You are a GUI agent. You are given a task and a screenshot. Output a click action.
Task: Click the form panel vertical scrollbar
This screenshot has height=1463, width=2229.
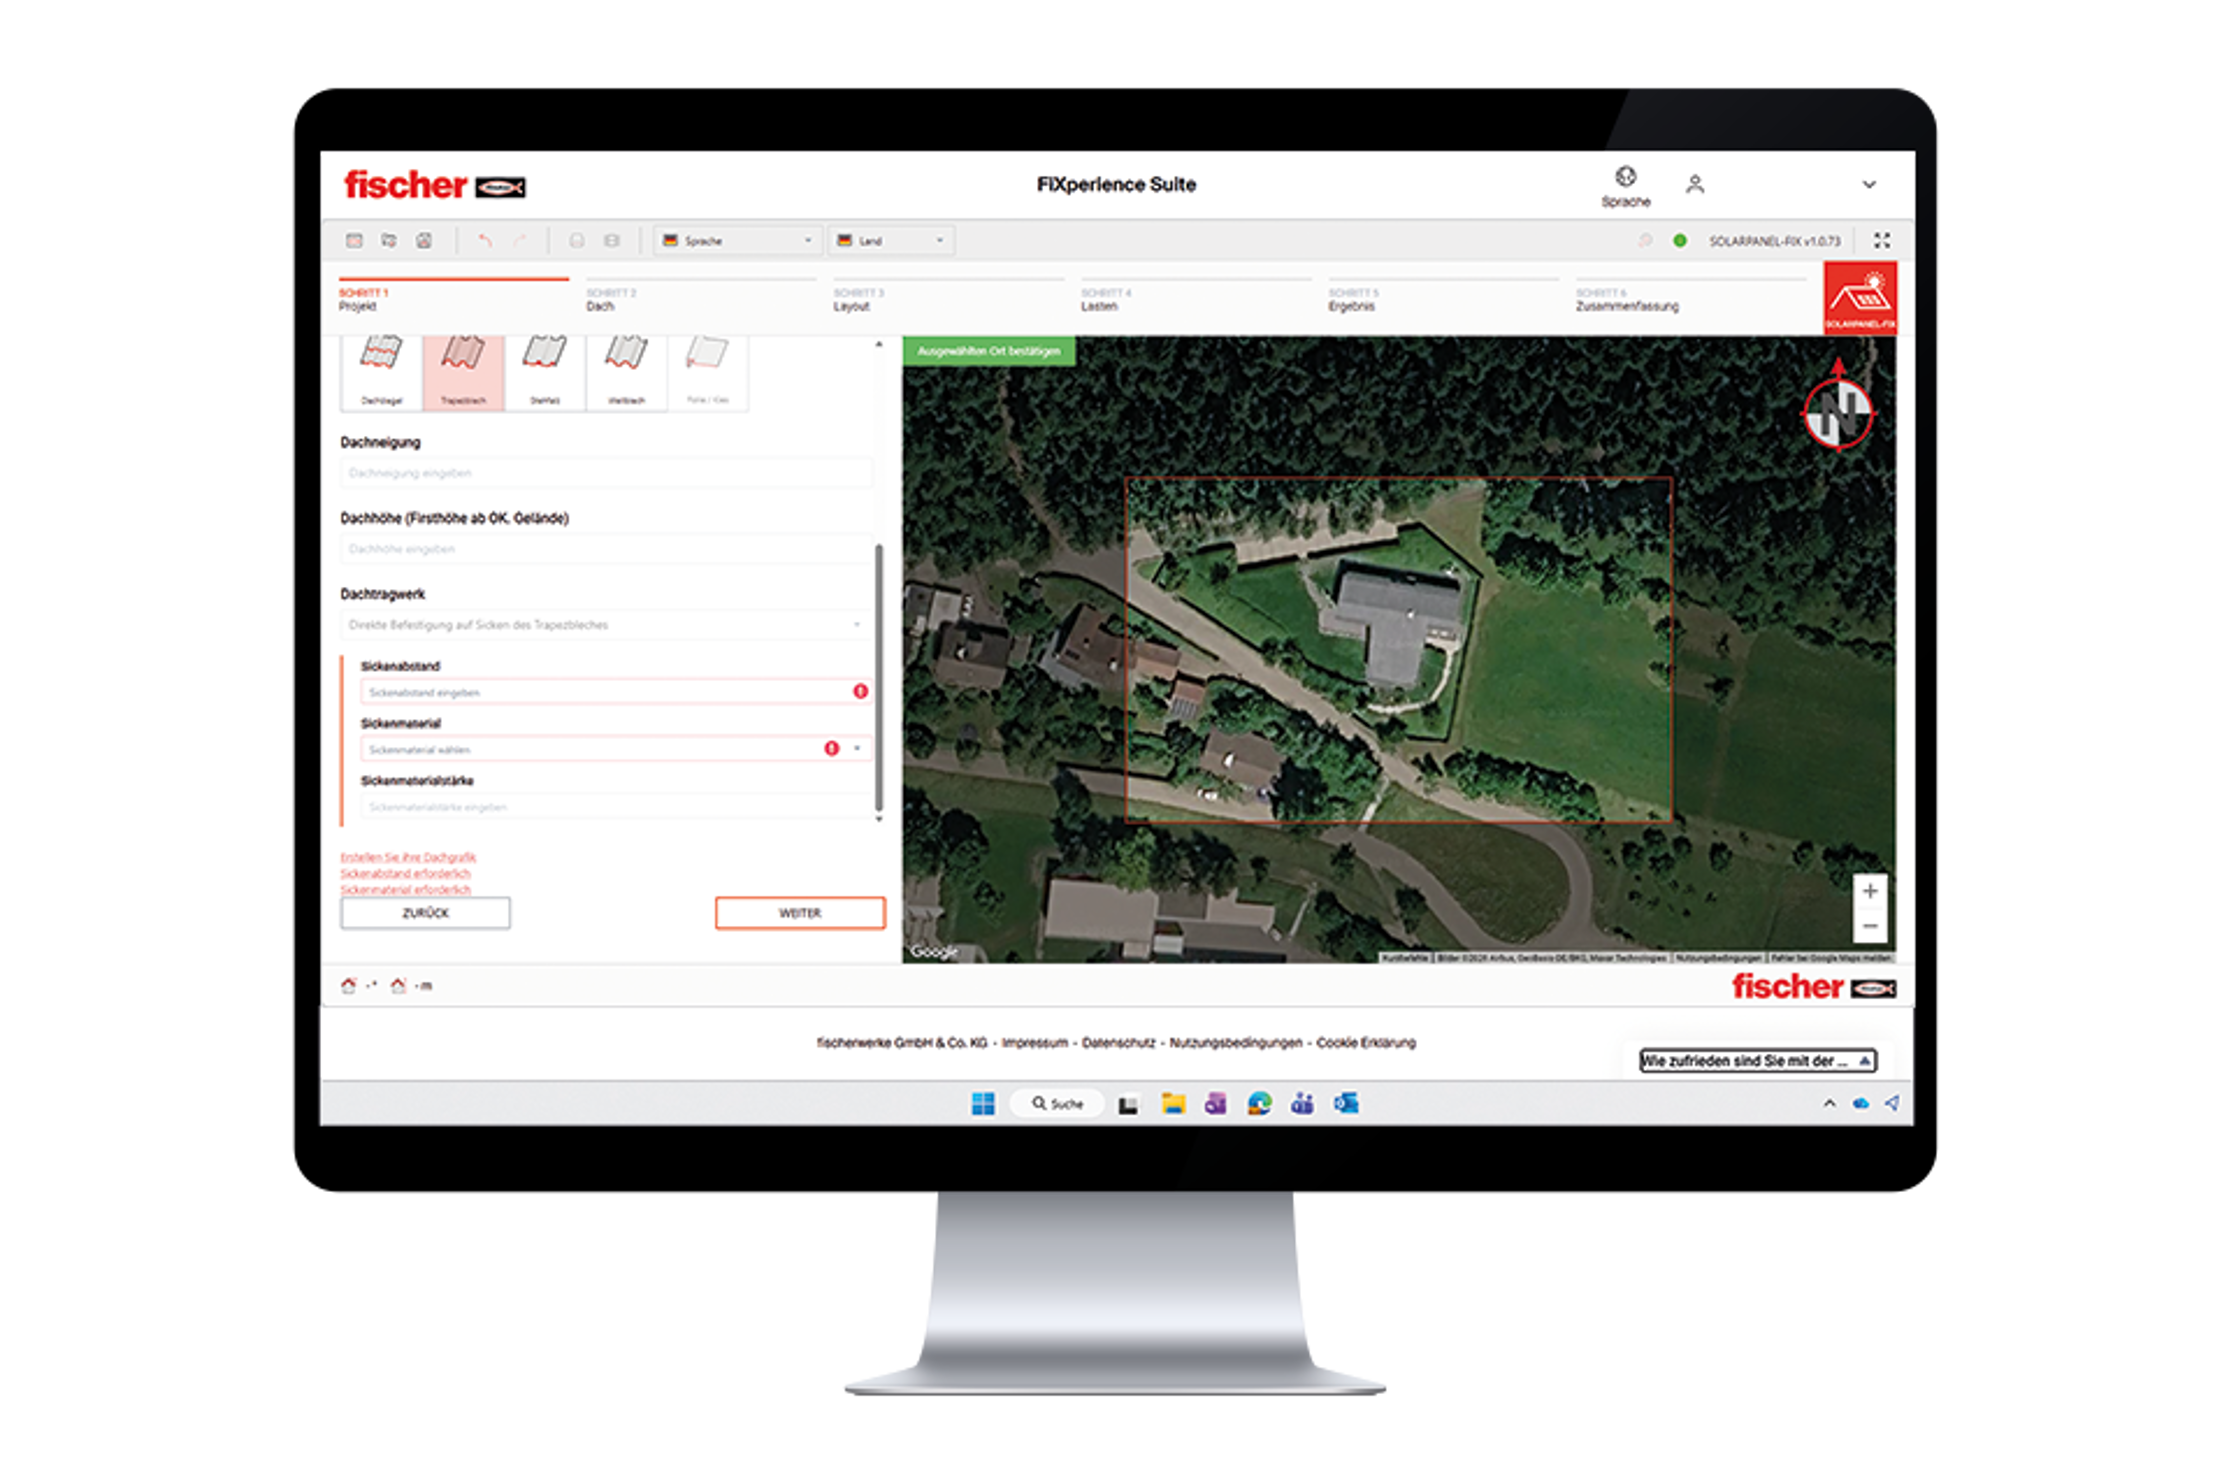click(x=879, y=677)
